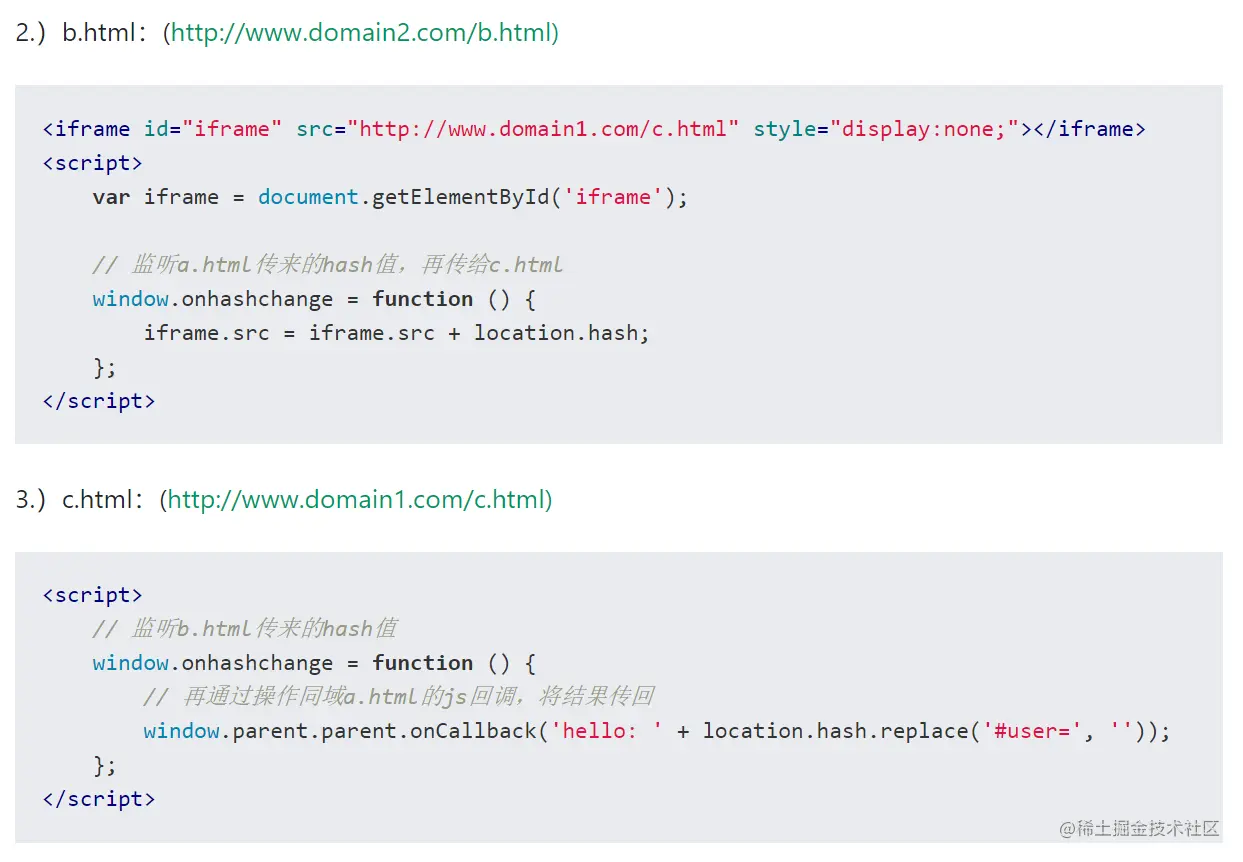Click the 'hello: ' string literal

607,731
